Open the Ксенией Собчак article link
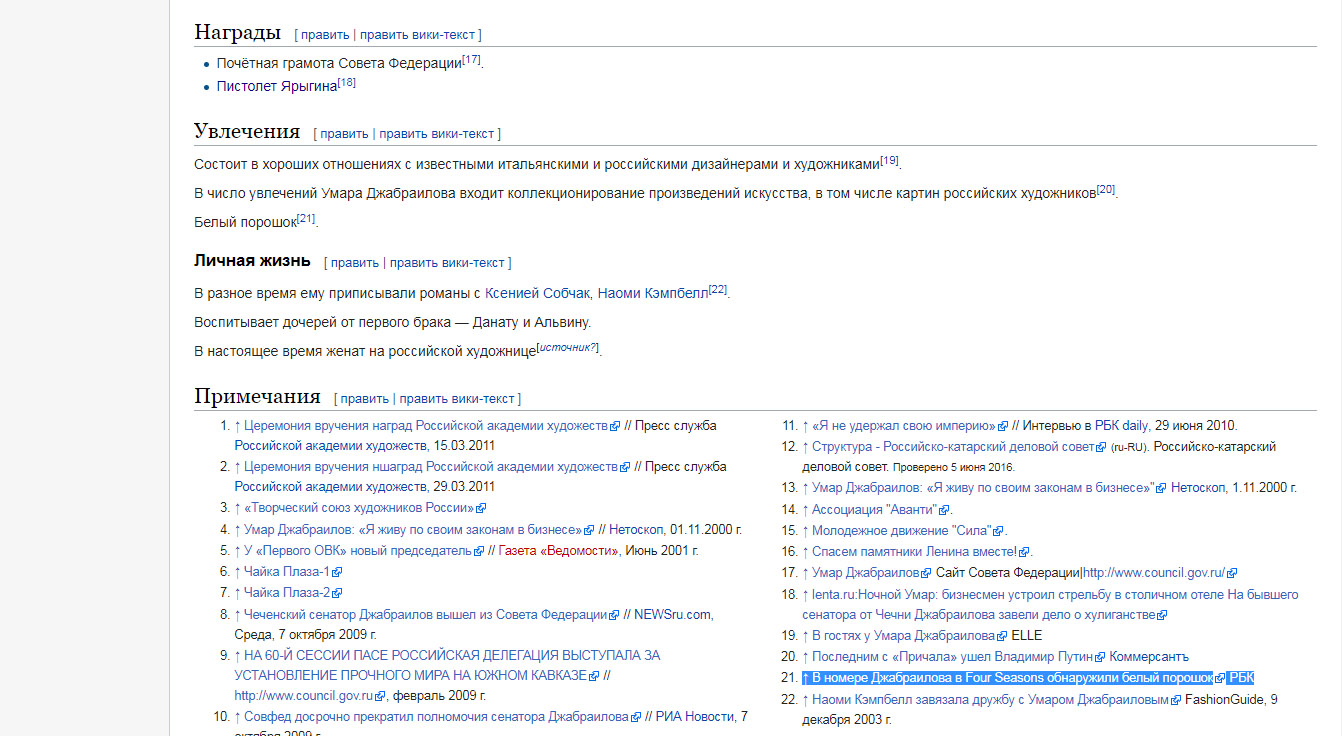The image size is (1342, 736). 538,293
